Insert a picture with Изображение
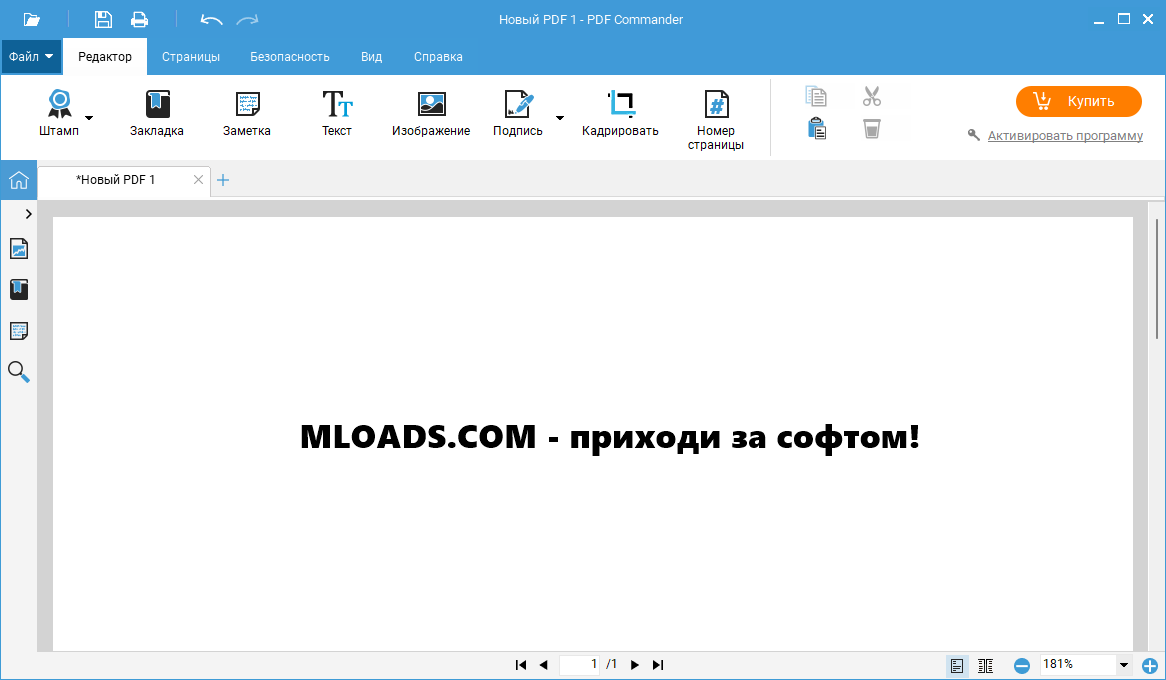The width and height of the screenshot is (1166, 680). pos(431,113)
